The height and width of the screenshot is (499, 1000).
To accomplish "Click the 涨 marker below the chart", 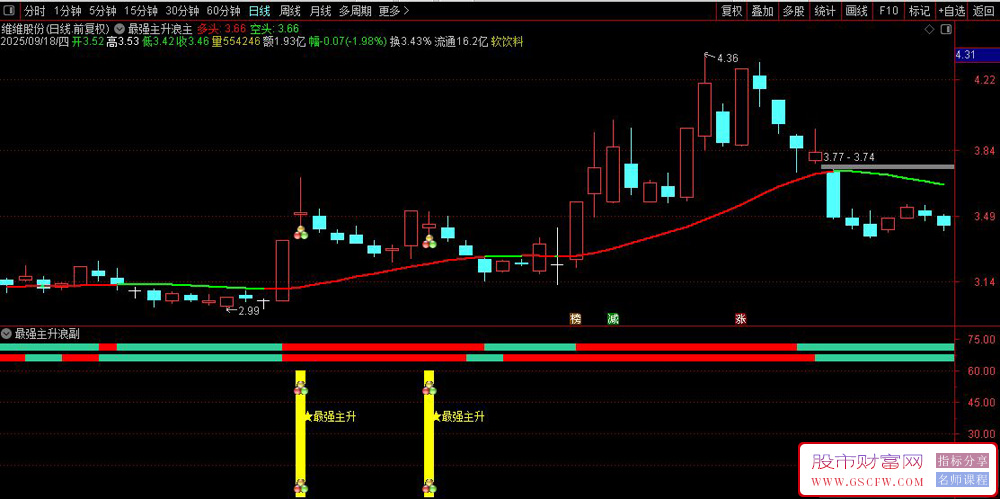I will click(740, 319).
